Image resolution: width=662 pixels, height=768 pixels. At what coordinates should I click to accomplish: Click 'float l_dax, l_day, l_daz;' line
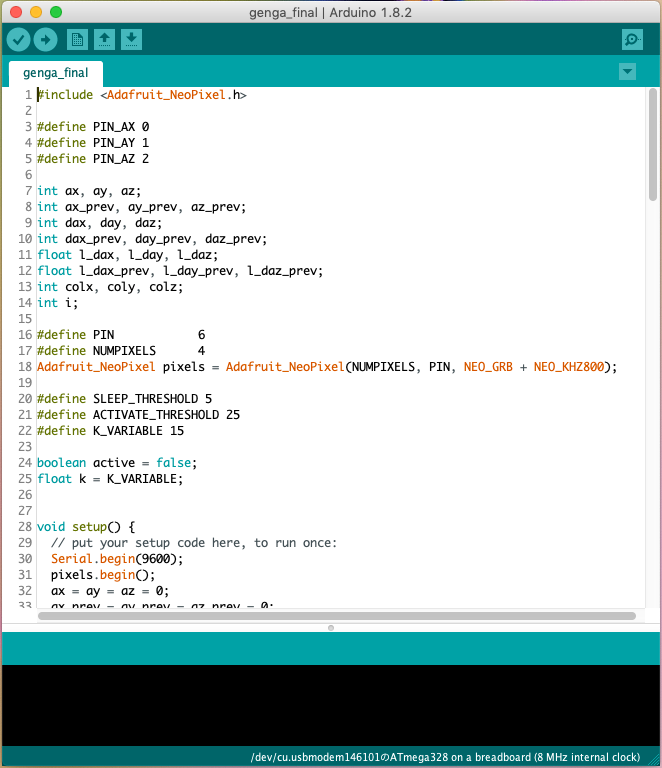(128, 255)
